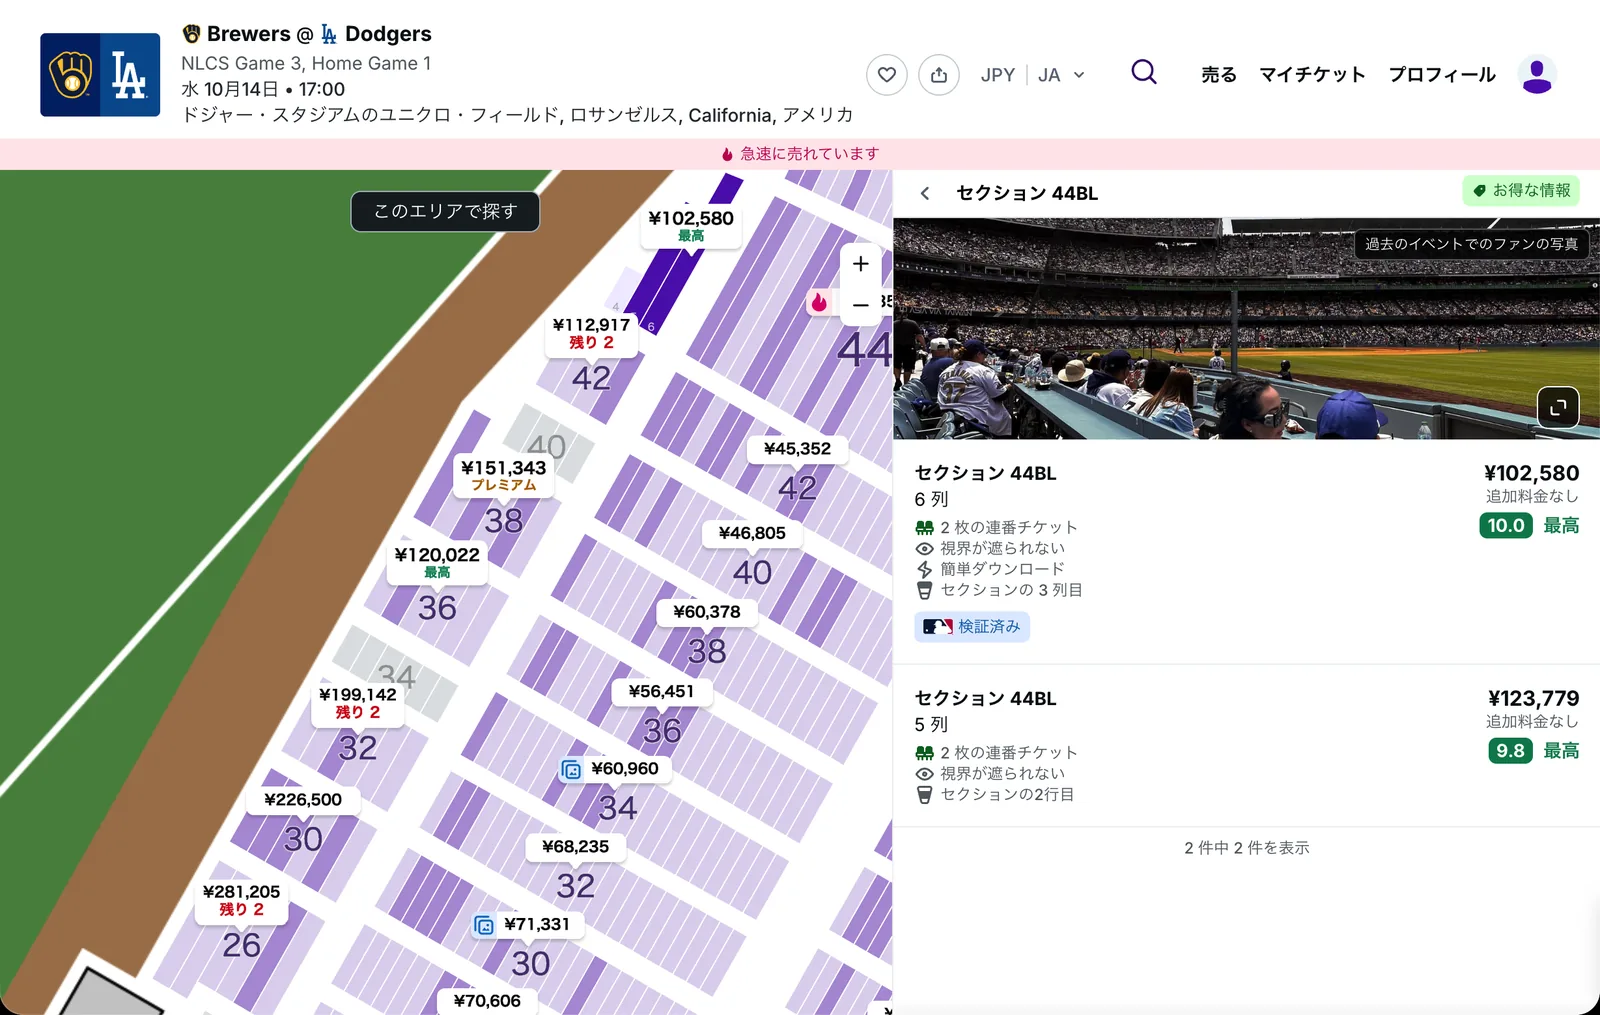The width and height of the screenshot is (1600, 1015).
Task: Select the ¥45,352 price tag
Action: pos(798,449)
